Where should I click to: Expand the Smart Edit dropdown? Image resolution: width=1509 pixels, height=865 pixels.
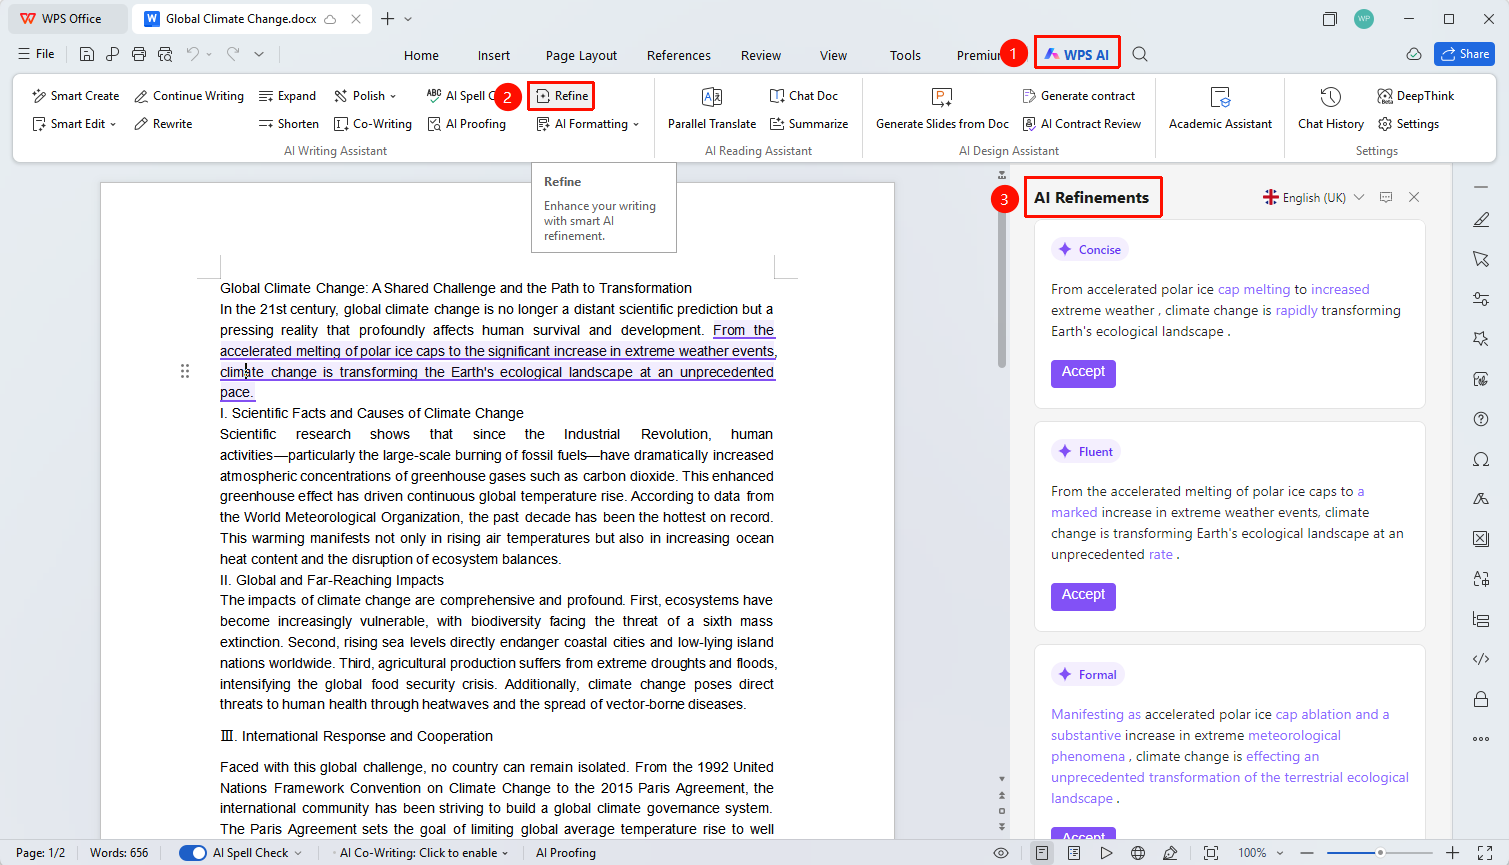pos(75,124)
